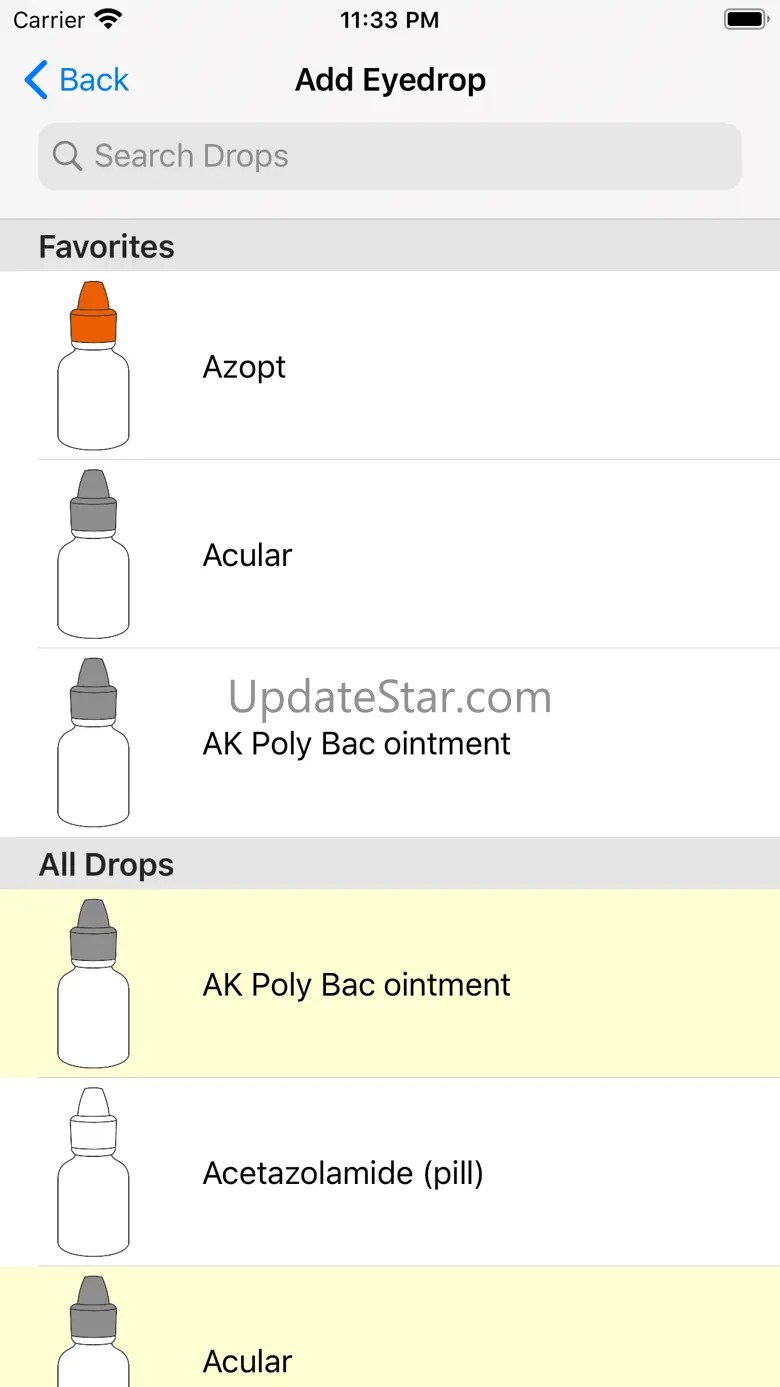The image size is (780, 1387).
Task: Tap the white-capped Acetazolamide bottle icon
Action: 93,1171
